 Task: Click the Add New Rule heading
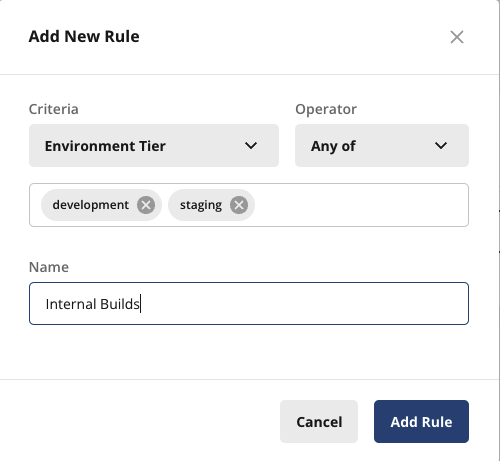pyautogui.click(x=84, y=36)
